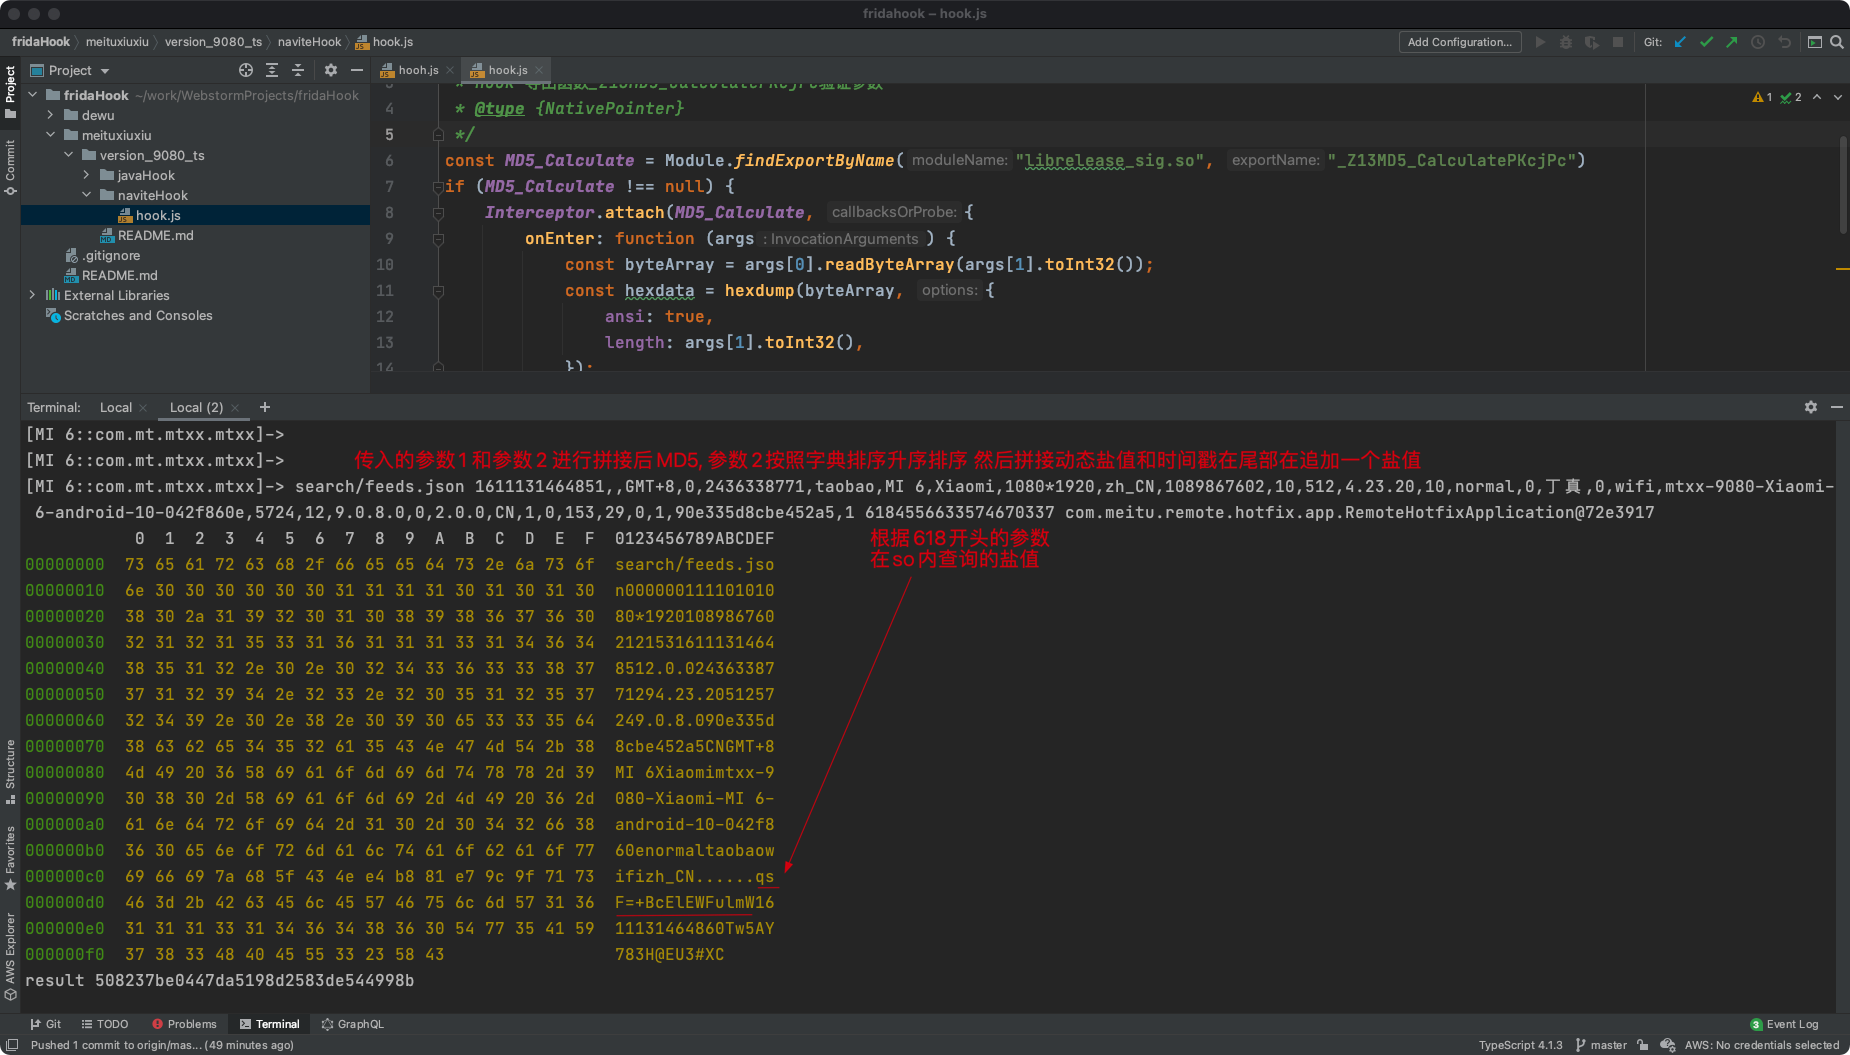This screenshot has height=1055, width=1850.
Task: Close the hook.js editor tab
Action: click(x=539, y=70)
